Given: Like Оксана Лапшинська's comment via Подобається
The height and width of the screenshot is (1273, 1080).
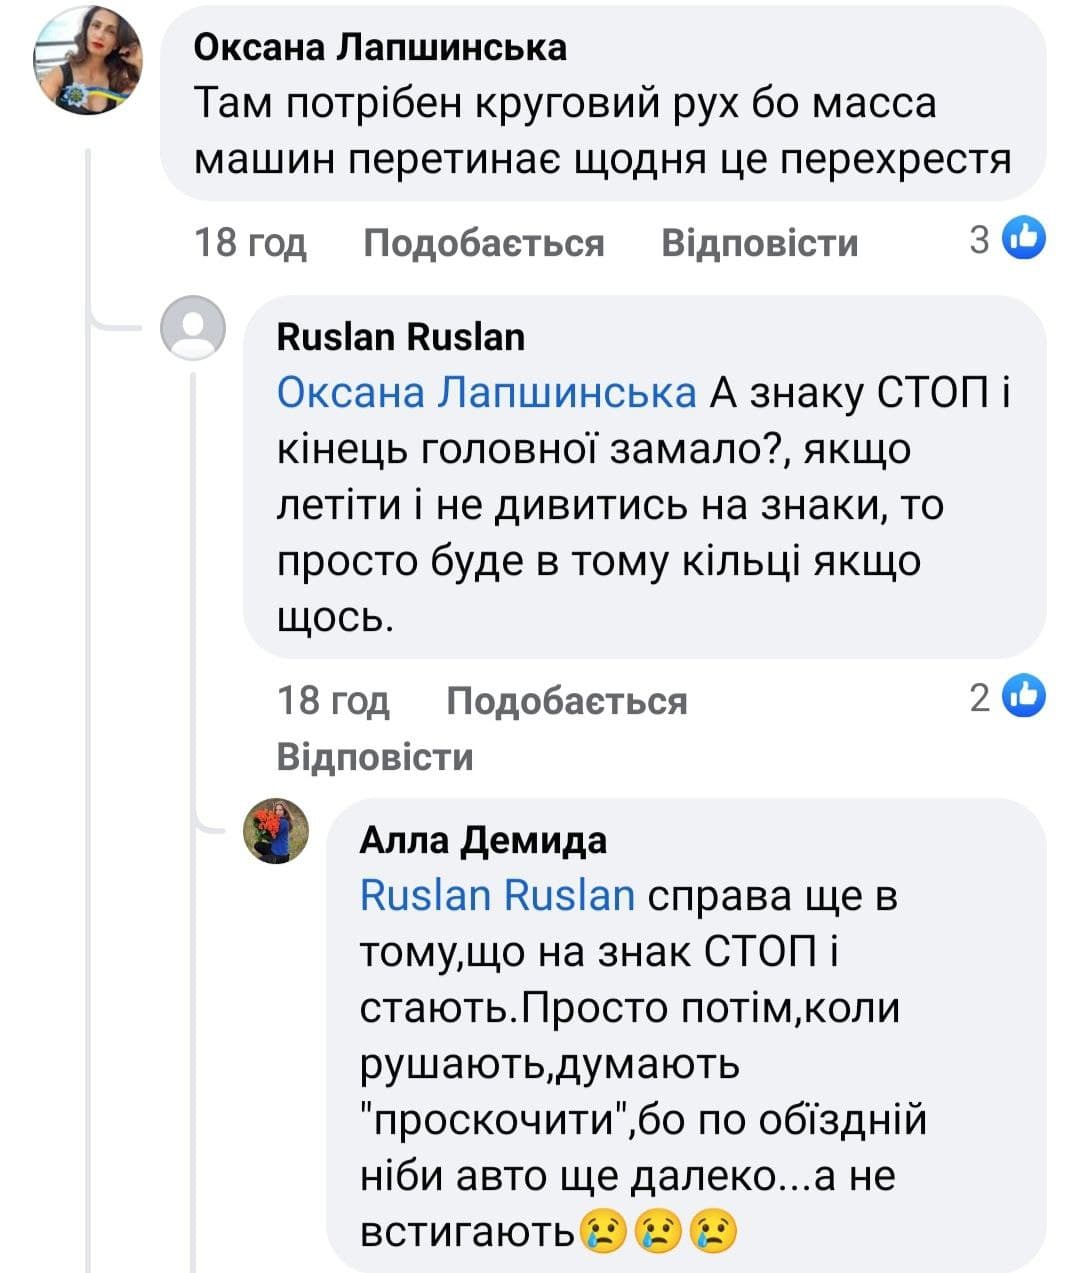Looking at the screenshot, I should tap(483, 243).
